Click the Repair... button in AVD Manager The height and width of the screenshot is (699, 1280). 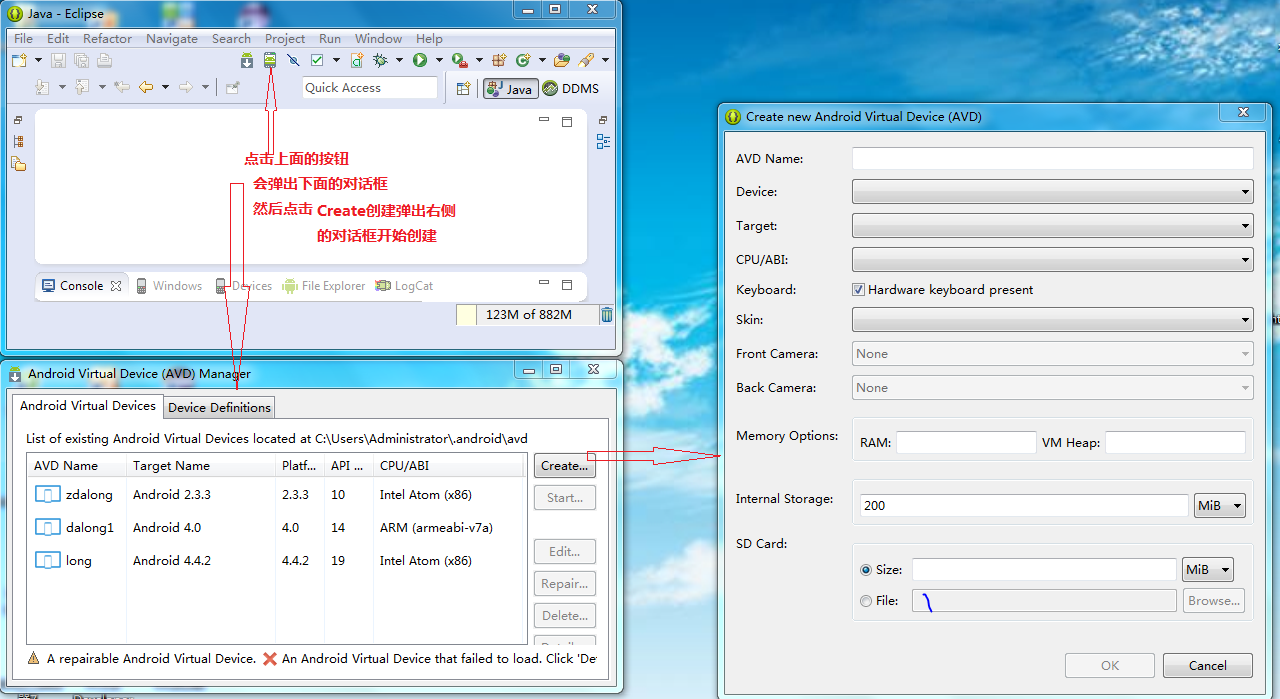tap(565, 583)
